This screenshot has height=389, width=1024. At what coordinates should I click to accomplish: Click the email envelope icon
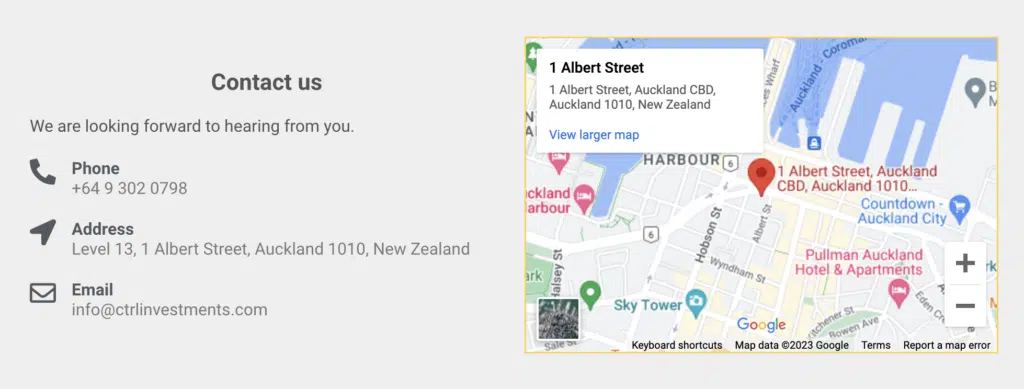tap(42, 293)
